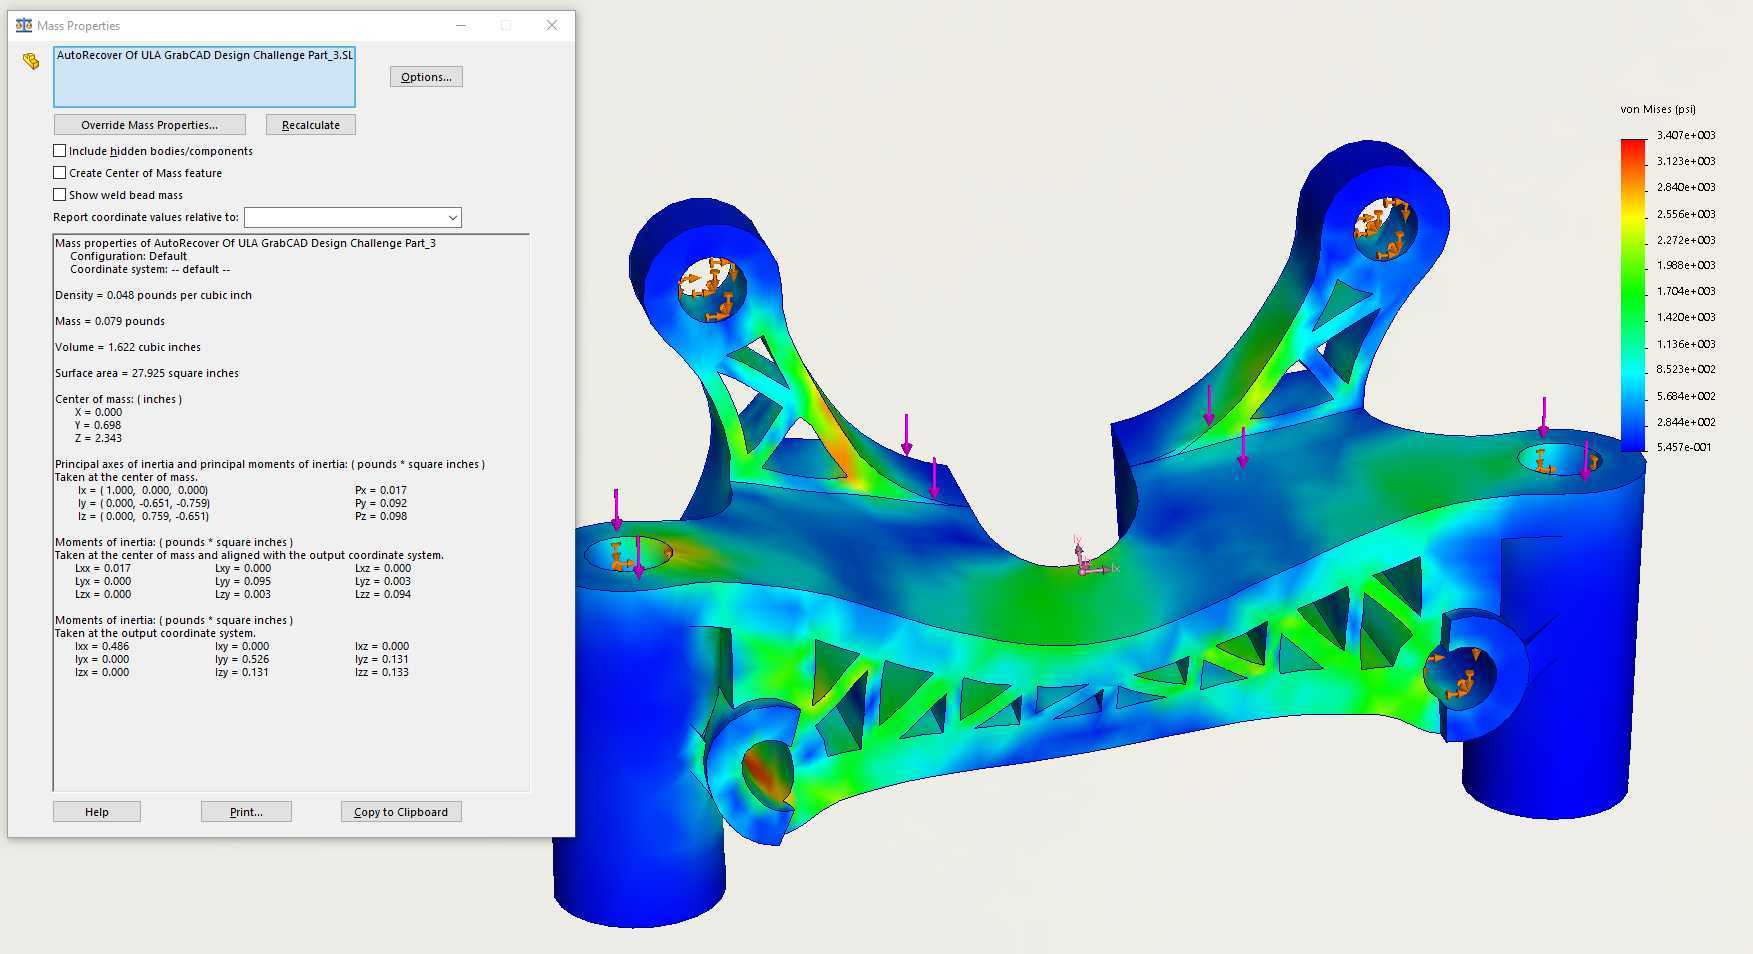Open Override Mass Properties dialog
Viewport: 1753px width, 954px height.
click(x=149, y=125)
